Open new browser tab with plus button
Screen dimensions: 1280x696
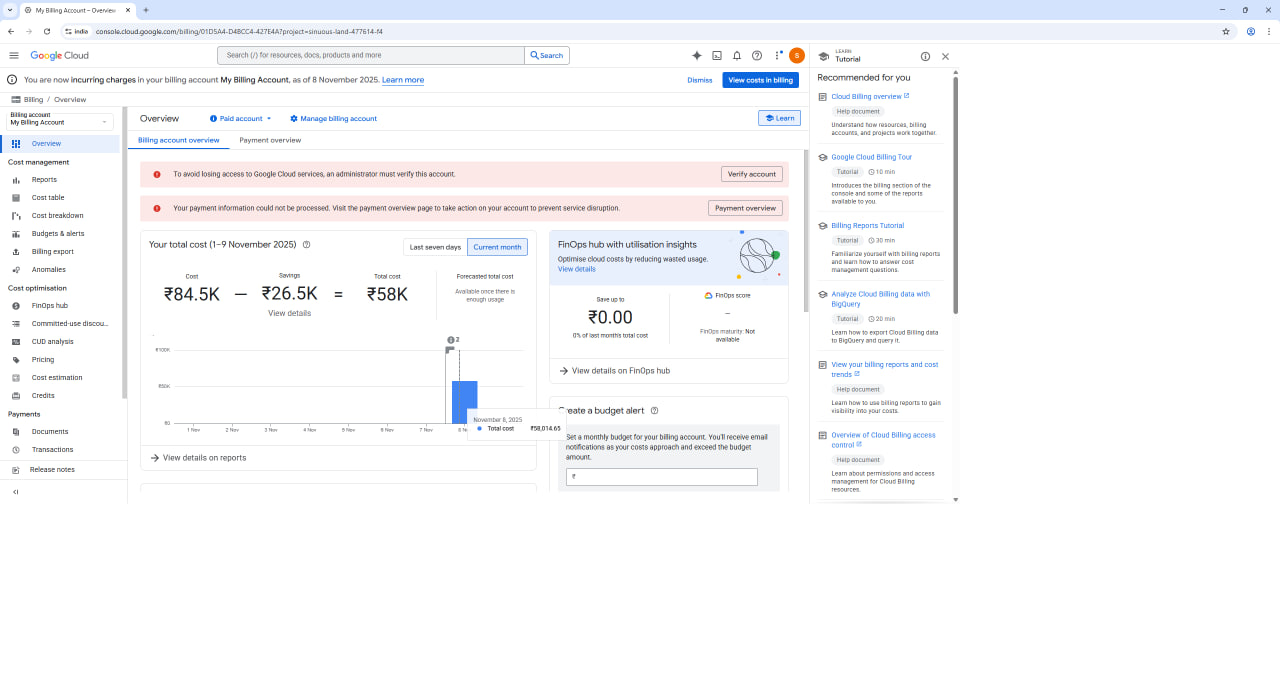point(146,10)
